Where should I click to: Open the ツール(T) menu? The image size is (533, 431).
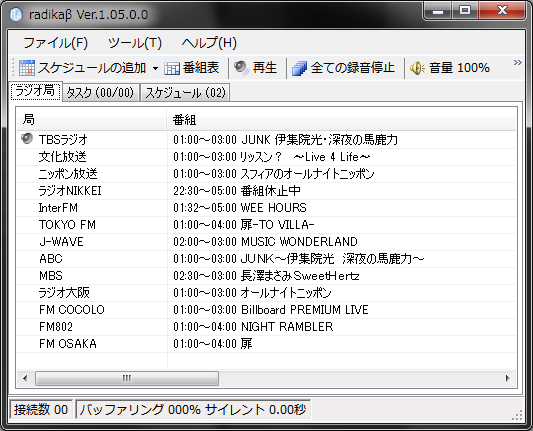point(135,43)
